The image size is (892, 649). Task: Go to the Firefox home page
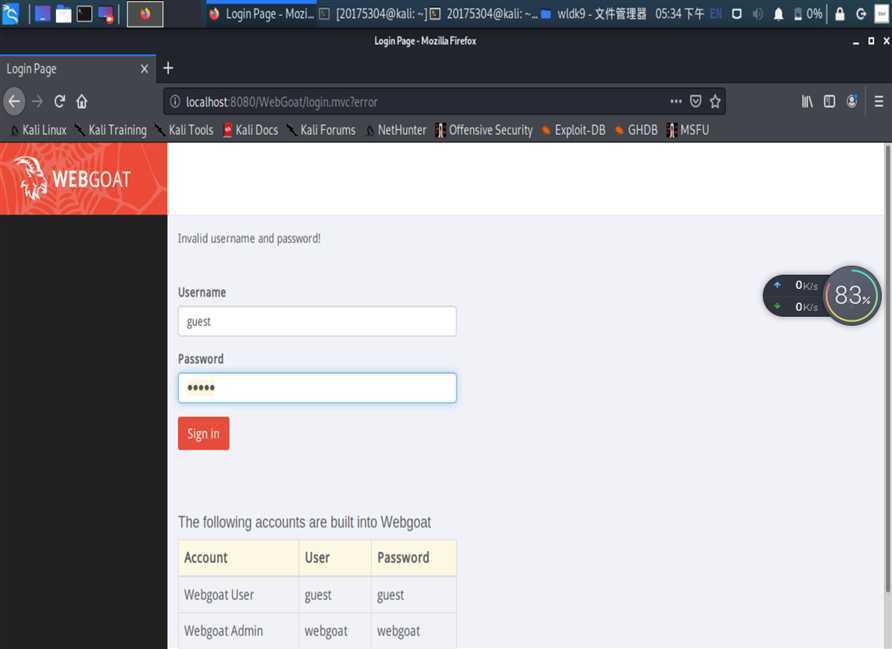point(82,102)
